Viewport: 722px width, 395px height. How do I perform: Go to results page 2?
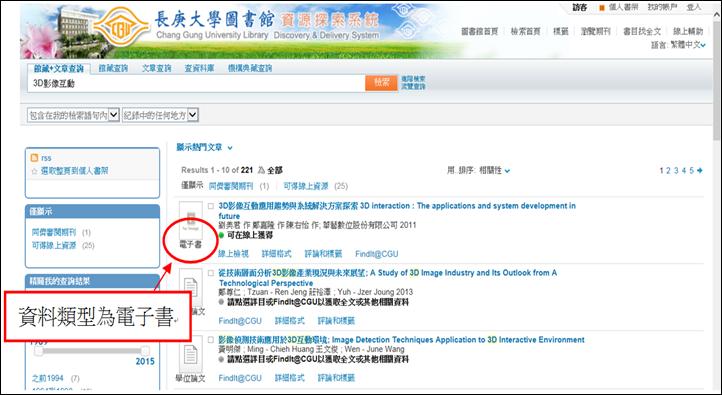[x=669, y=170]
